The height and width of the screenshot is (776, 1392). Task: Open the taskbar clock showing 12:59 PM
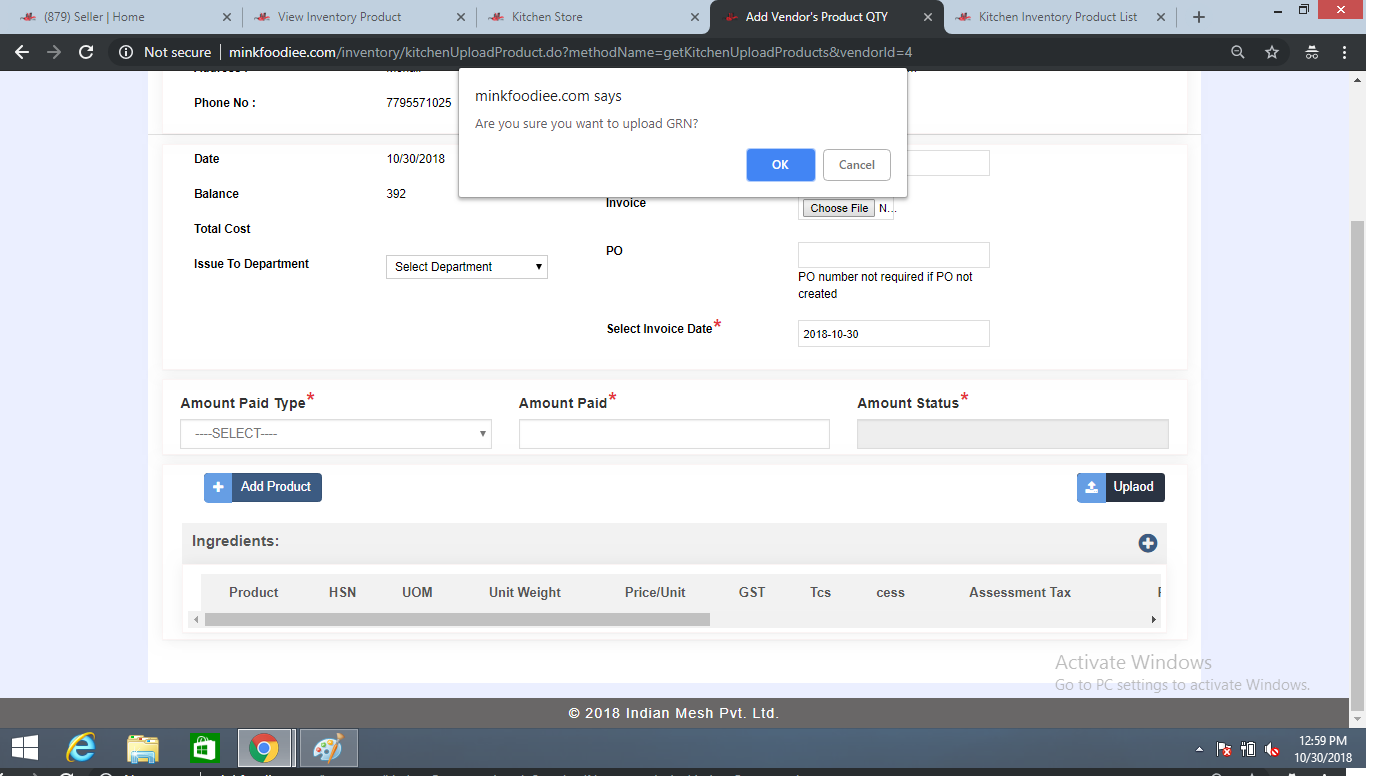tap(1323, 749)
